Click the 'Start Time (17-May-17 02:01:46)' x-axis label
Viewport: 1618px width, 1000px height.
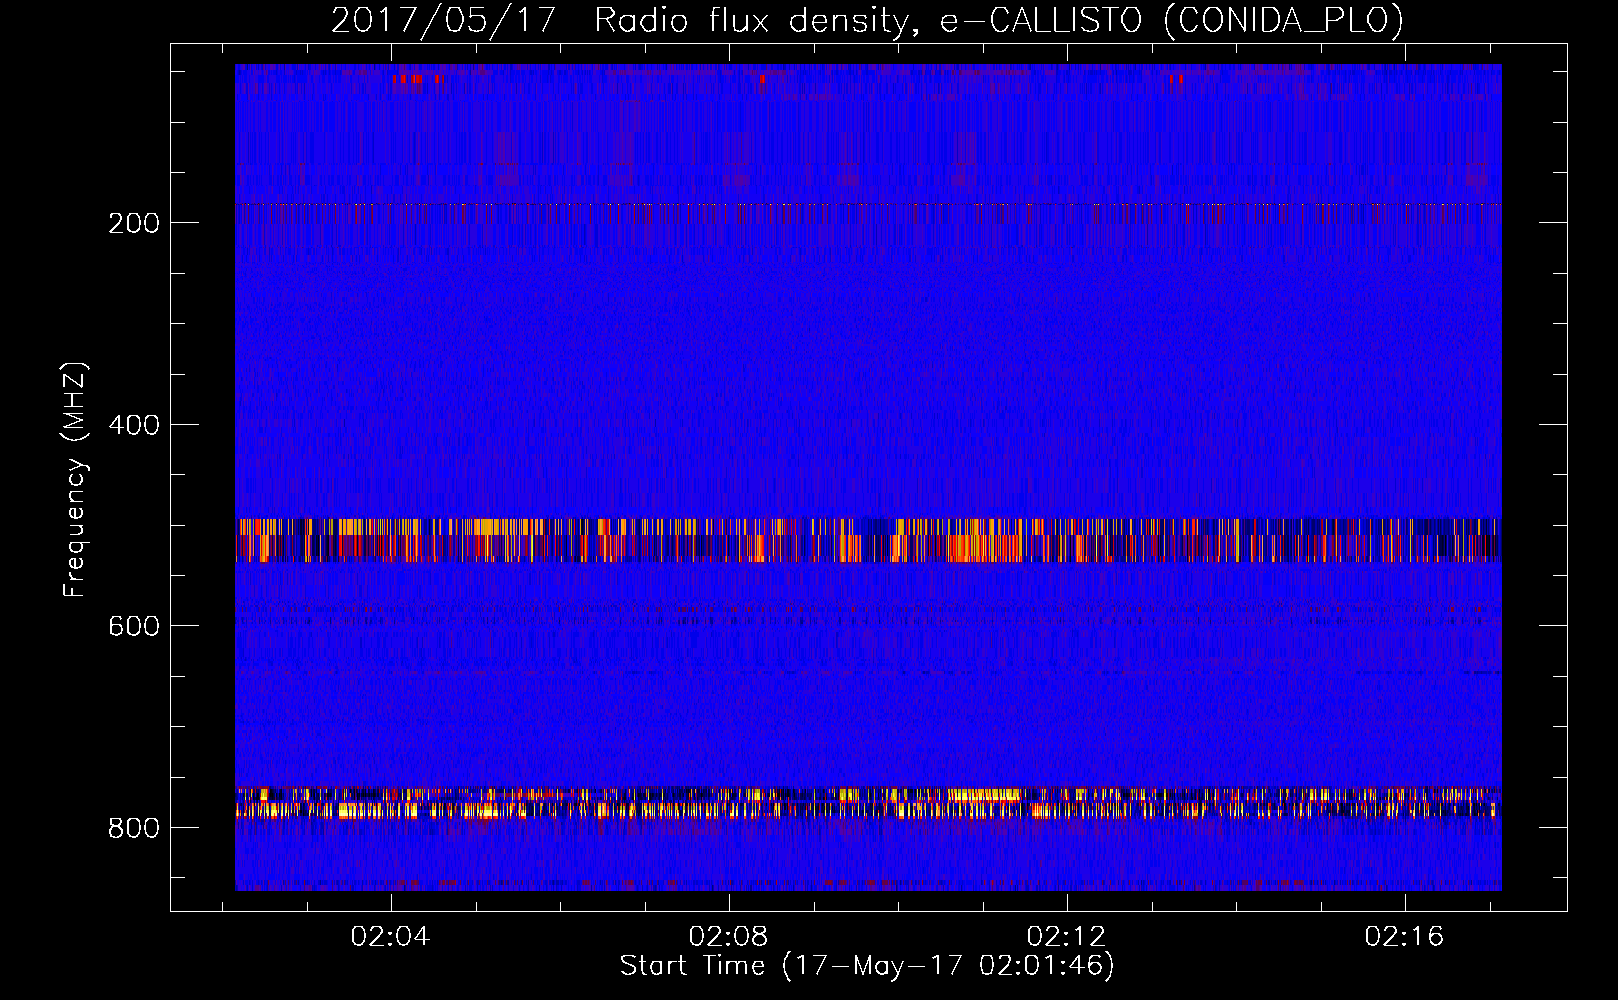[867, 966]
